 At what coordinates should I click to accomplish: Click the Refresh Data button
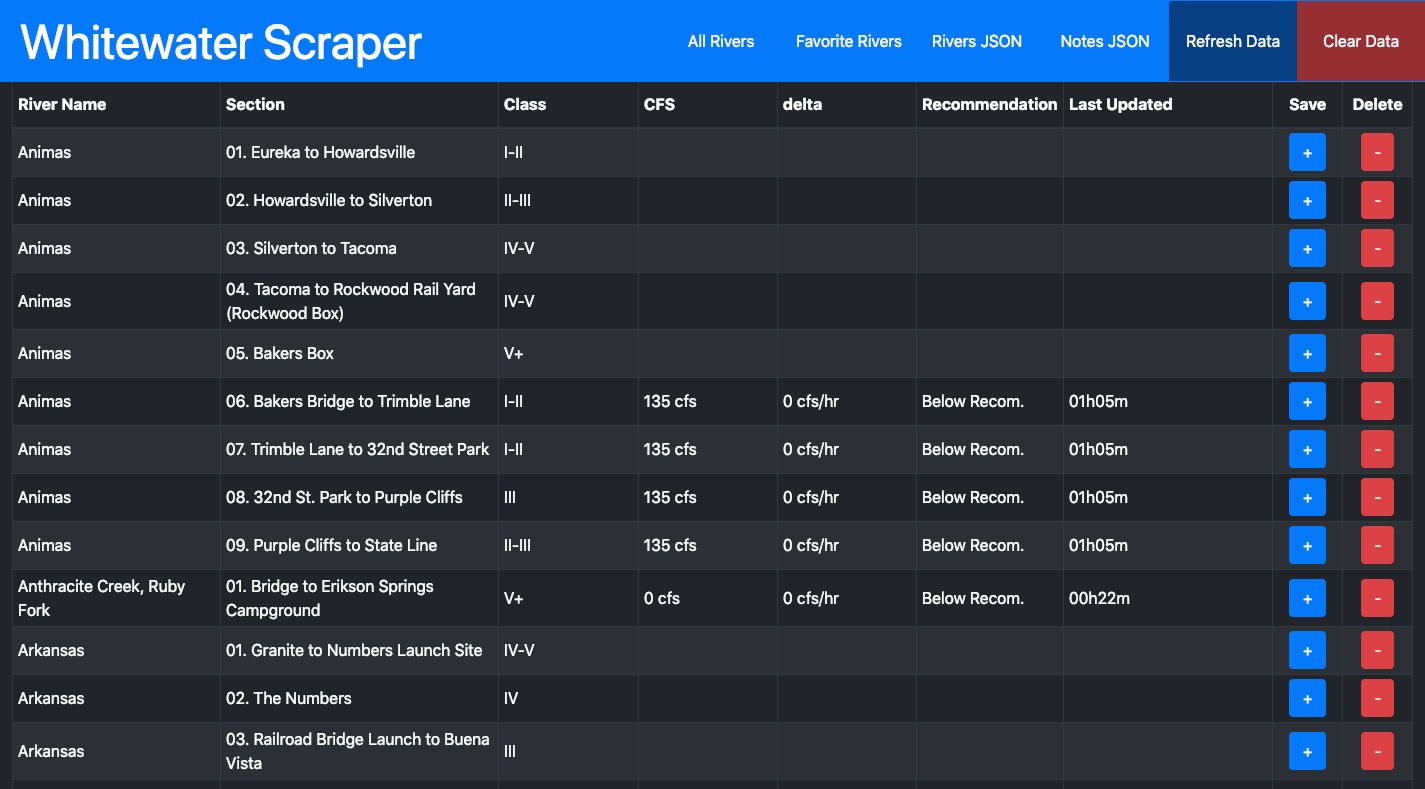[1233, 41]
